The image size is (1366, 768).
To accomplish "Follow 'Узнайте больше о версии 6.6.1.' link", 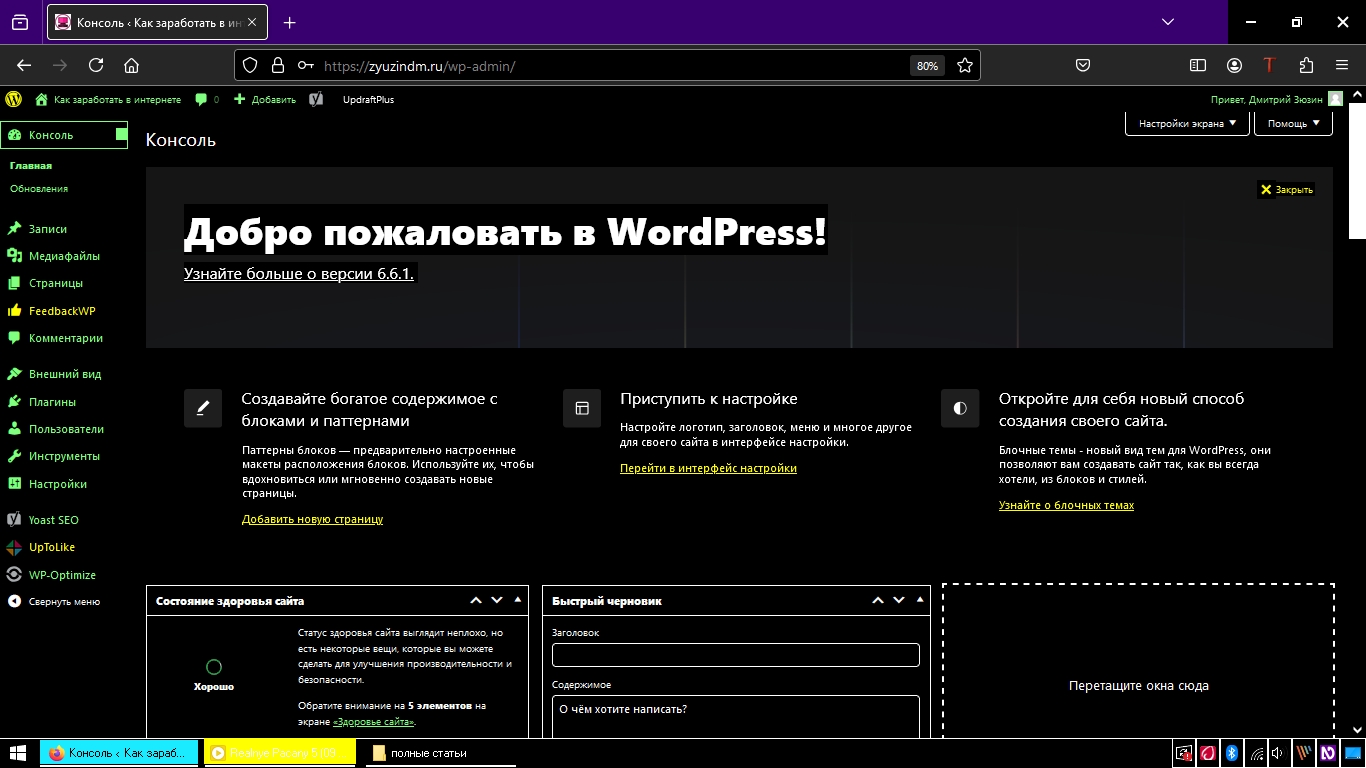I will coord(299,273).
